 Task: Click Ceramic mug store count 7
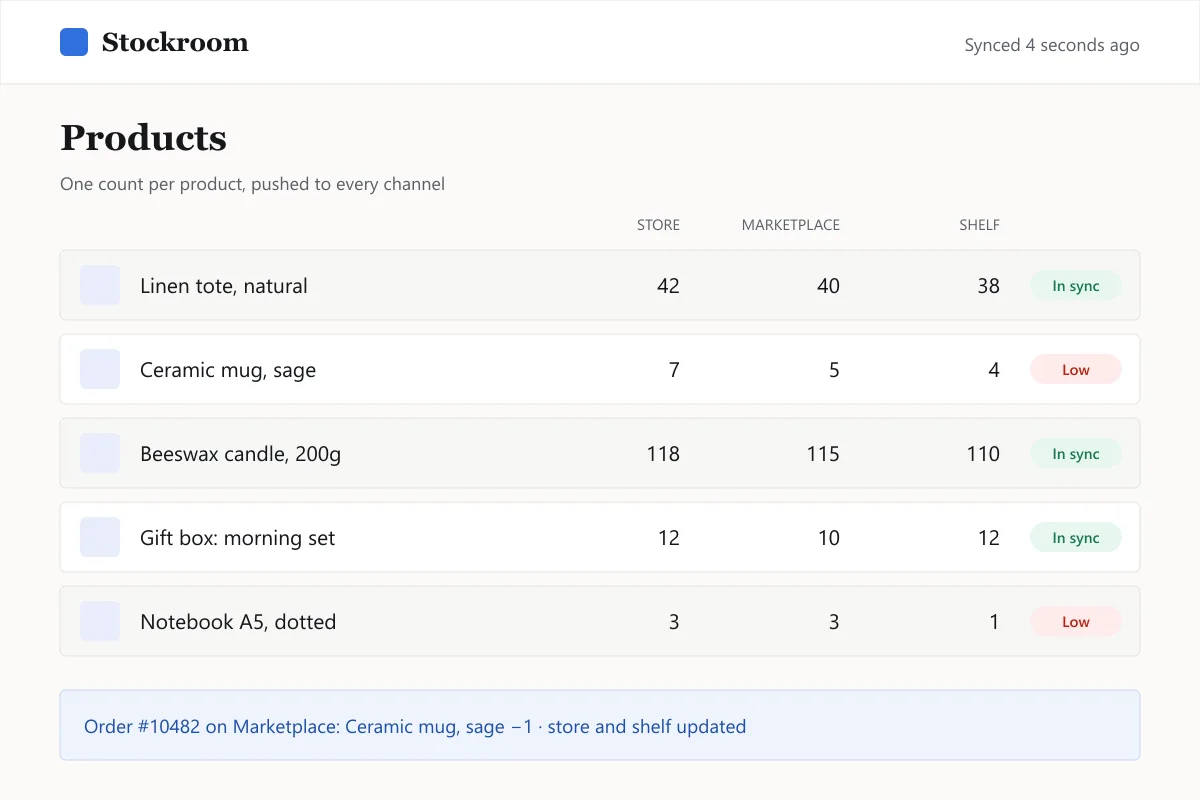point(674,370)
